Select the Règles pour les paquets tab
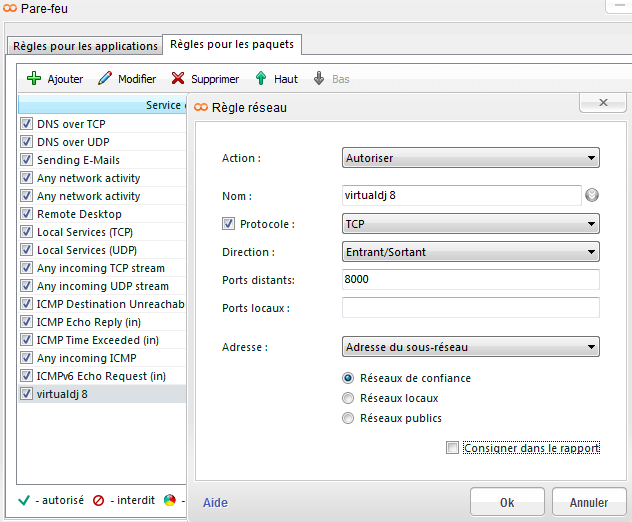 pyautogui.click(x=232, y=45)
